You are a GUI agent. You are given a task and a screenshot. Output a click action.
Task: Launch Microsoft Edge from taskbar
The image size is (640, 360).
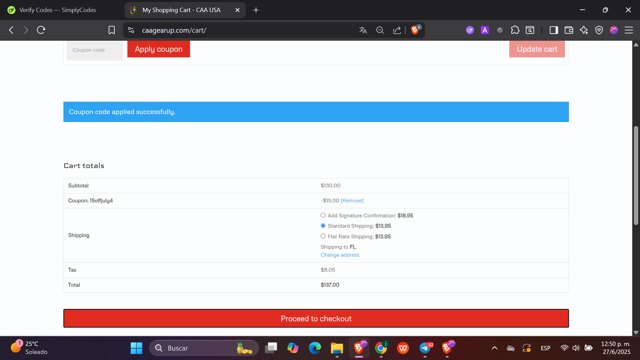point(315,348)
